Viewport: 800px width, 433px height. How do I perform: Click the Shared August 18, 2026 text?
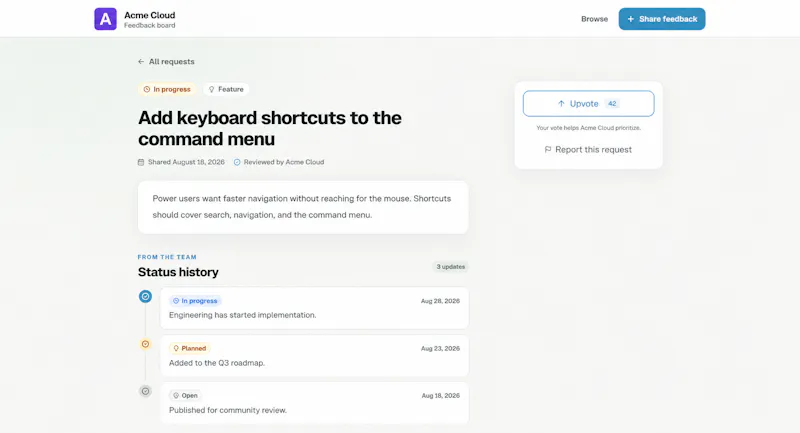pyautogui.click(x=186, y=162)
